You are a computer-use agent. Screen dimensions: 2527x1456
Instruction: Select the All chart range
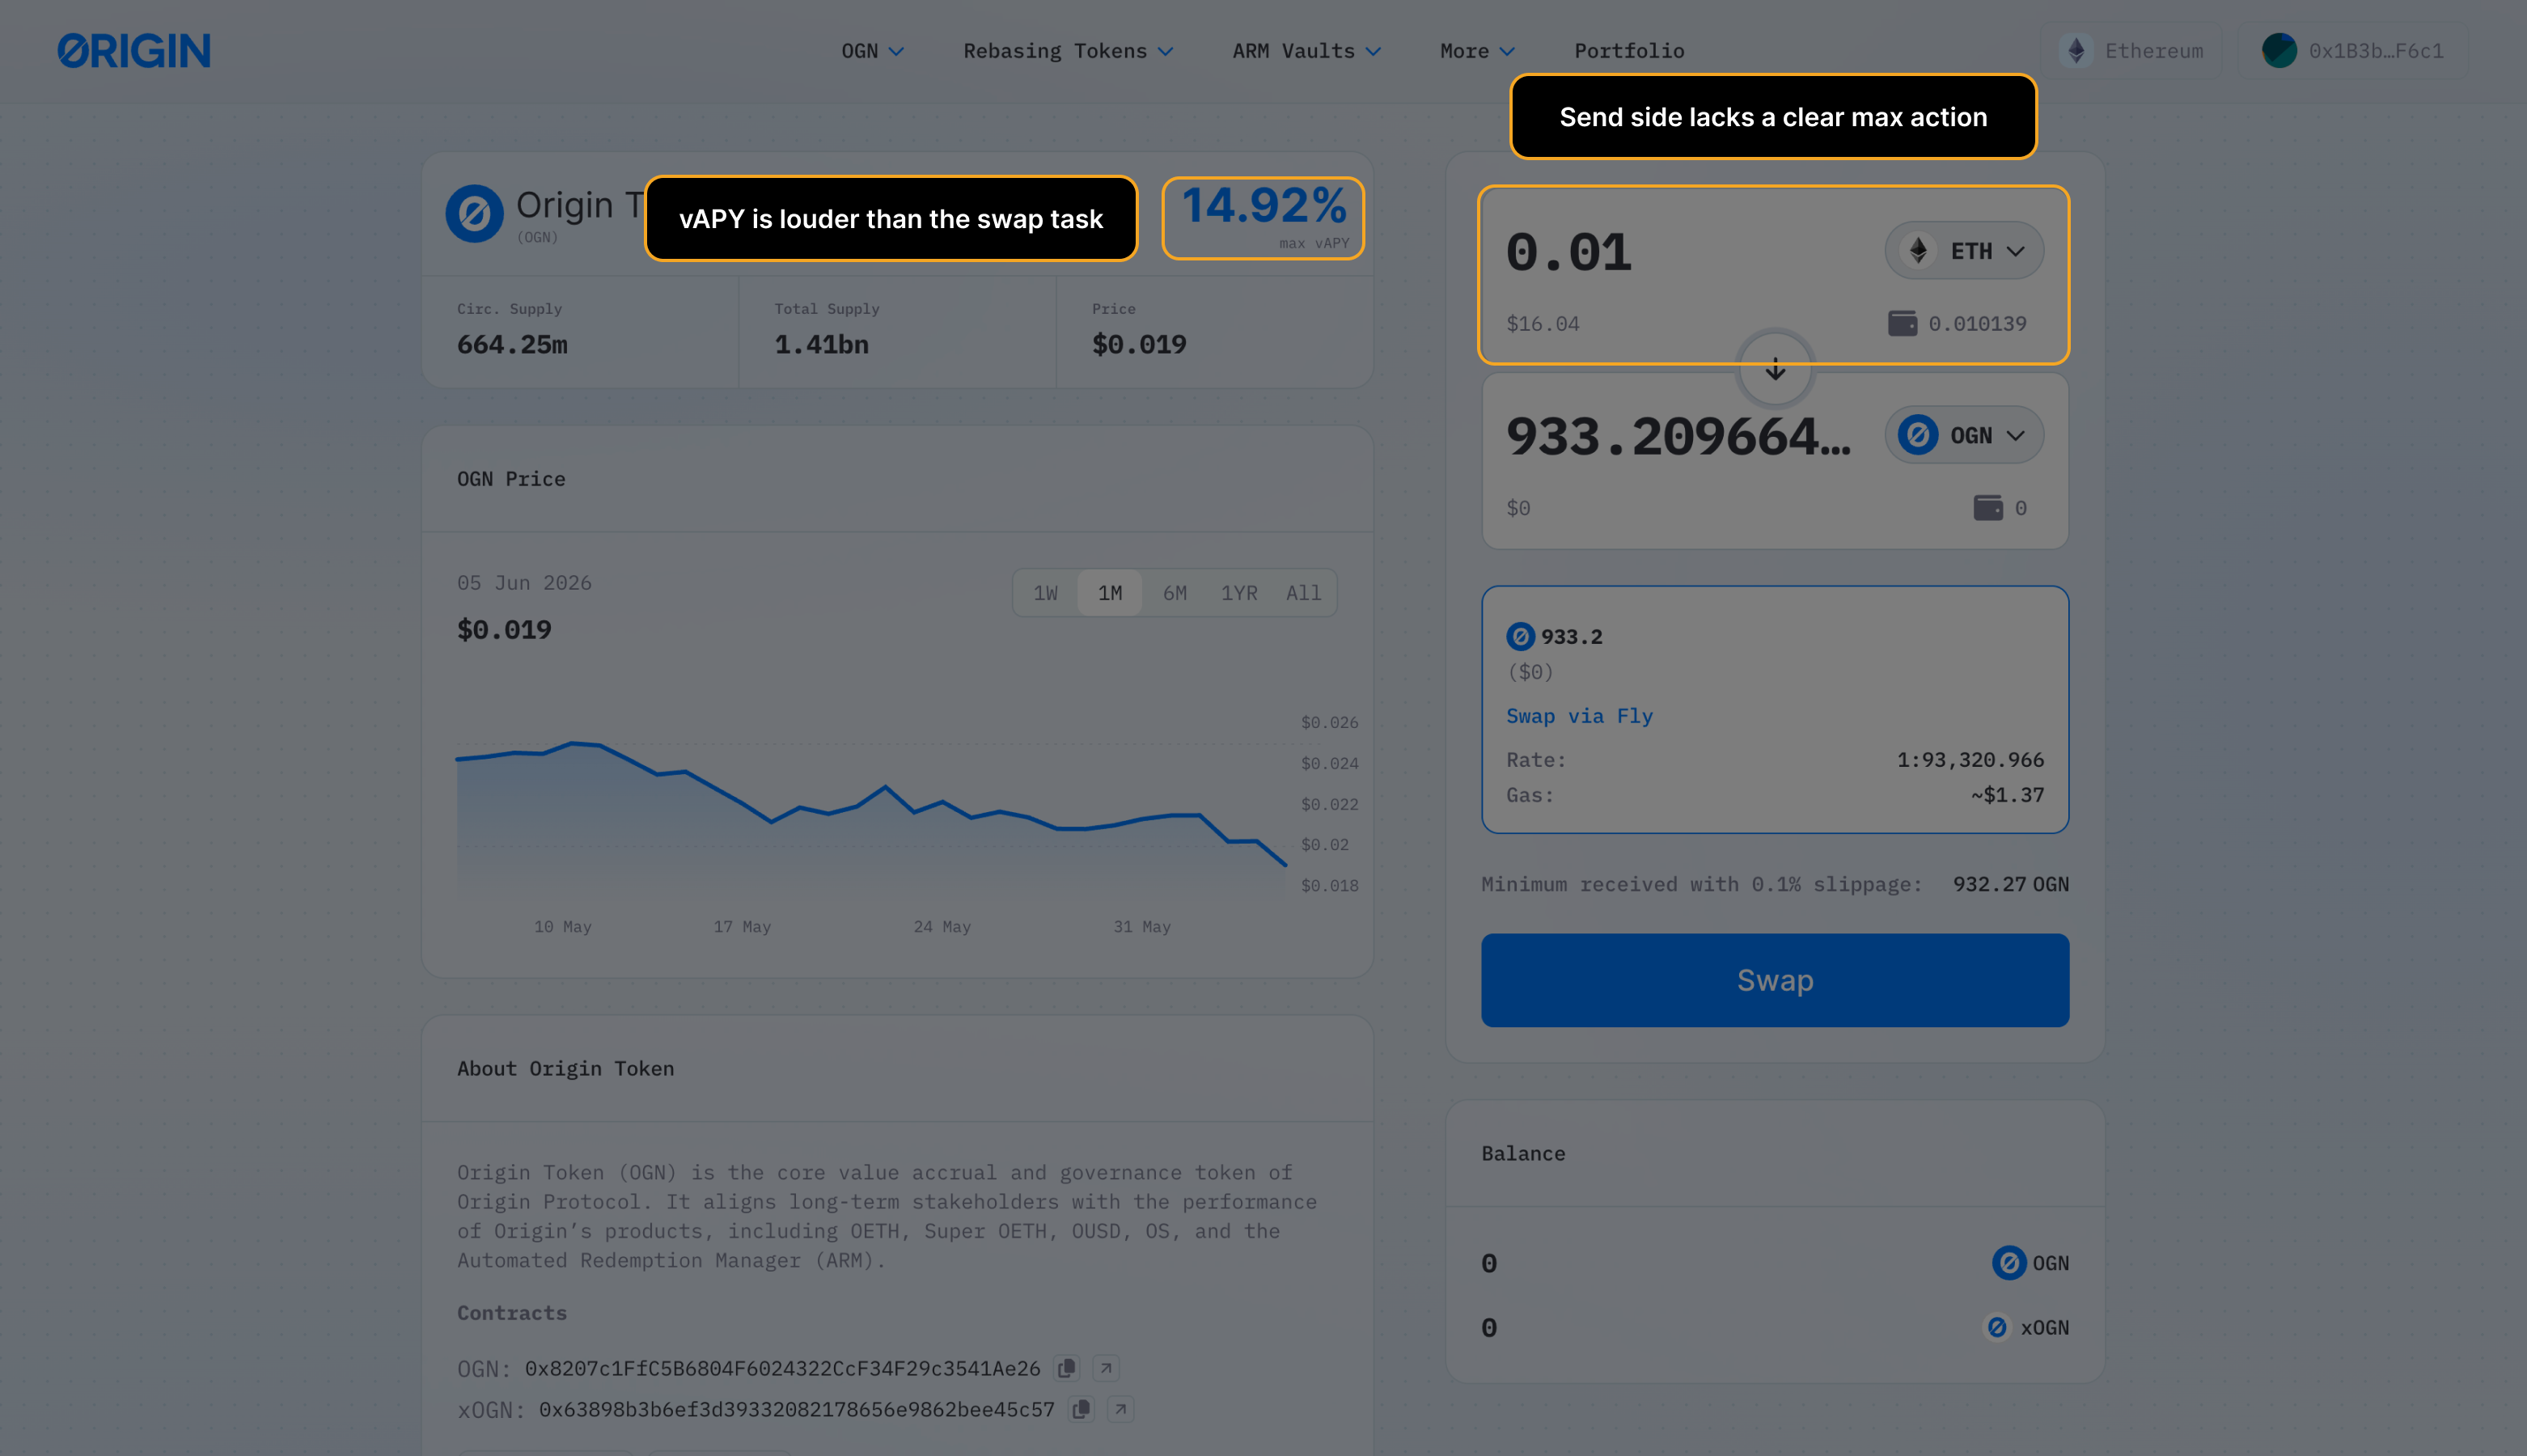1304,593
